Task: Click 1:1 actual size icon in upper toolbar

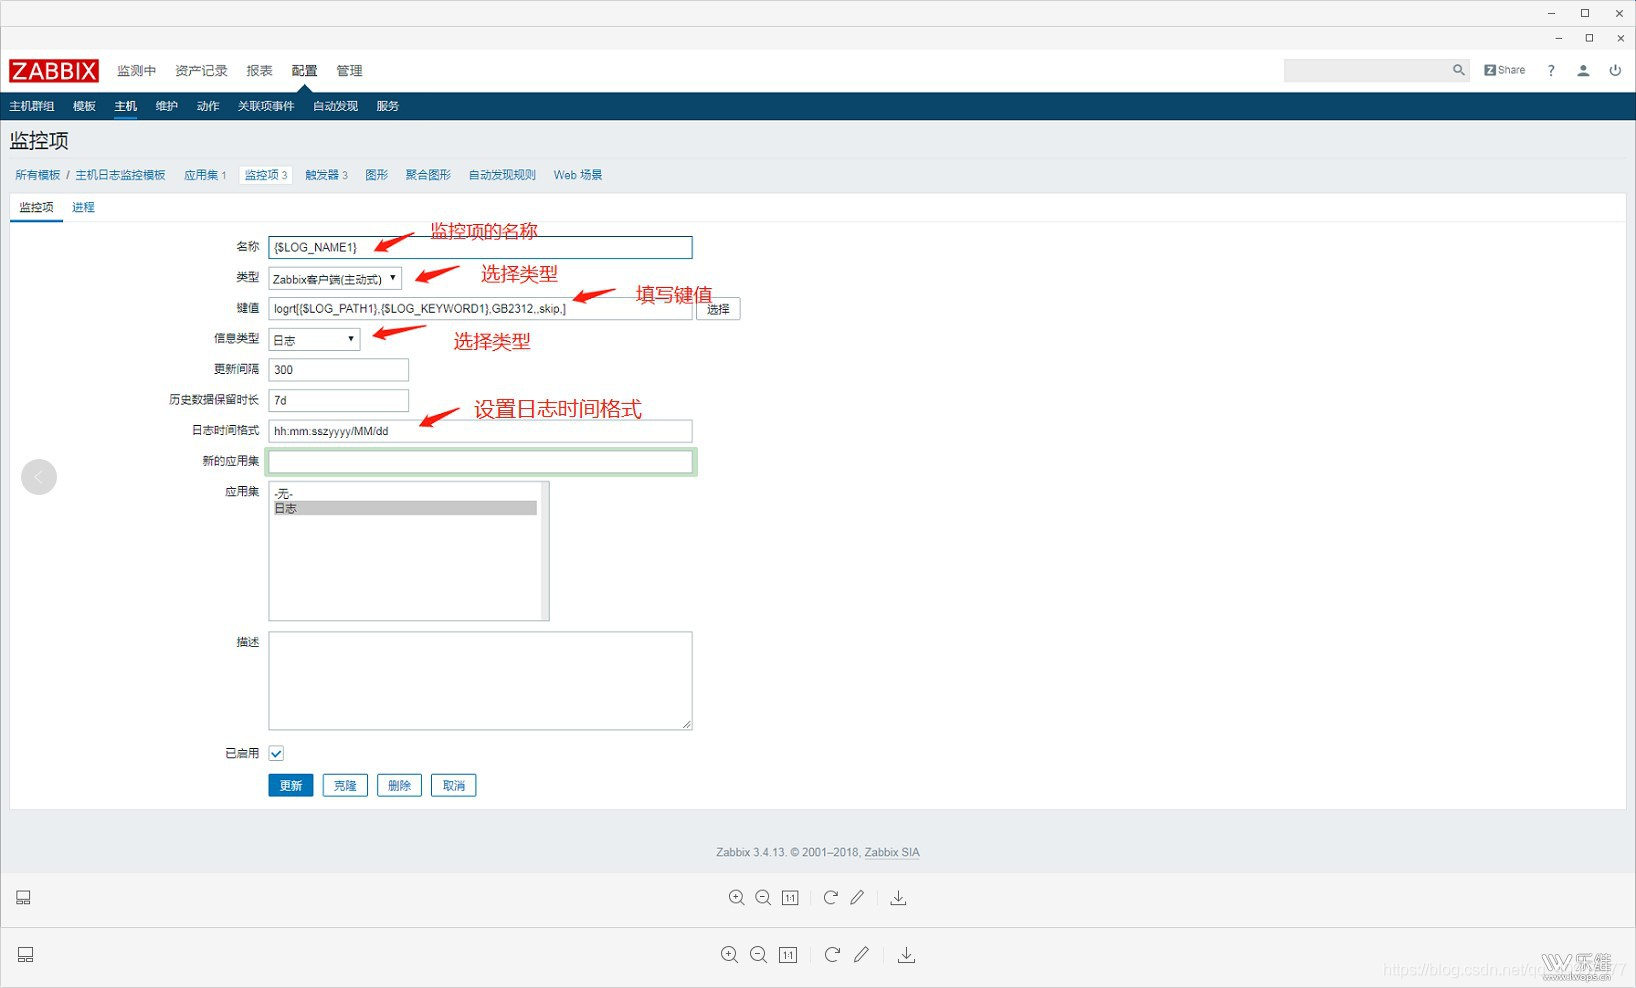Action: (x=790, y=898)
